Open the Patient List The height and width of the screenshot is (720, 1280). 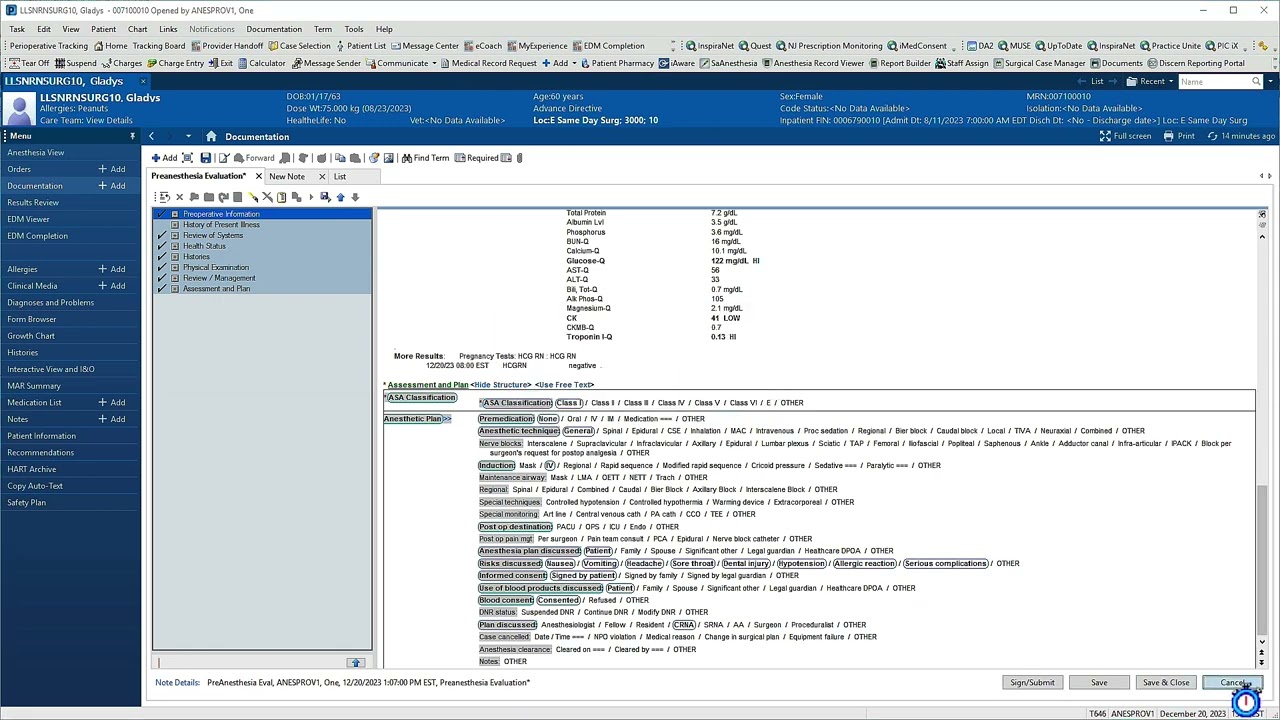pyautogui.click(x=360, y=46)
